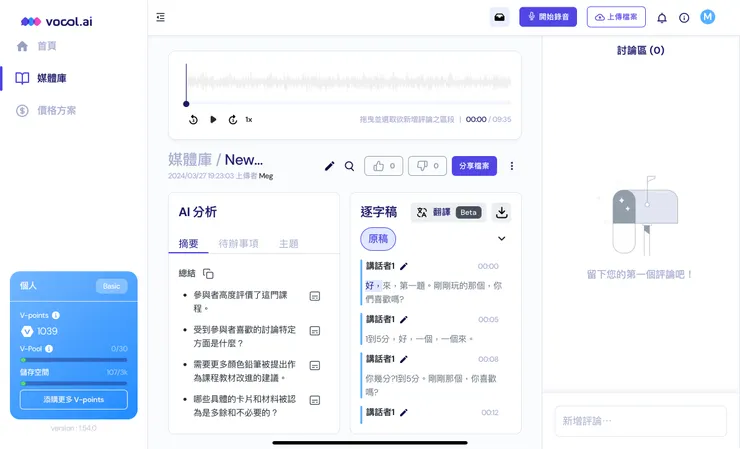Click inside the 新增評論 comment field

(640, 421)
